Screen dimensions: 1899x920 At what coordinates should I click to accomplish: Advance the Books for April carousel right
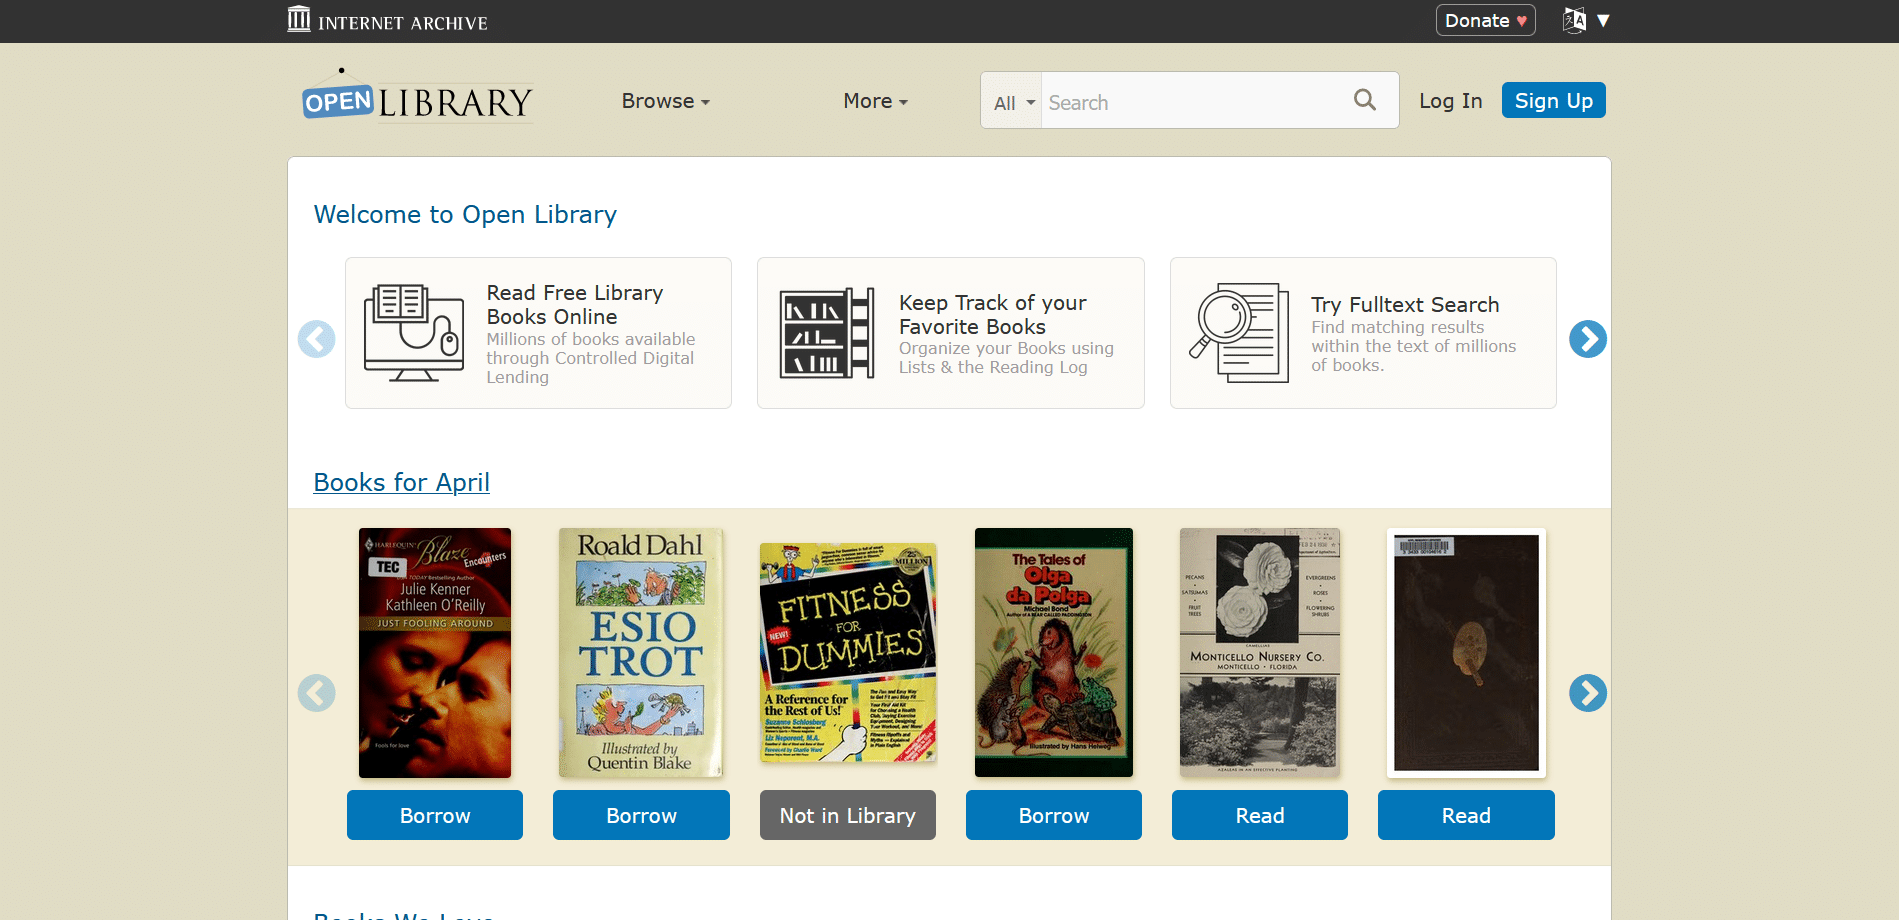[x=1588, y=693]
